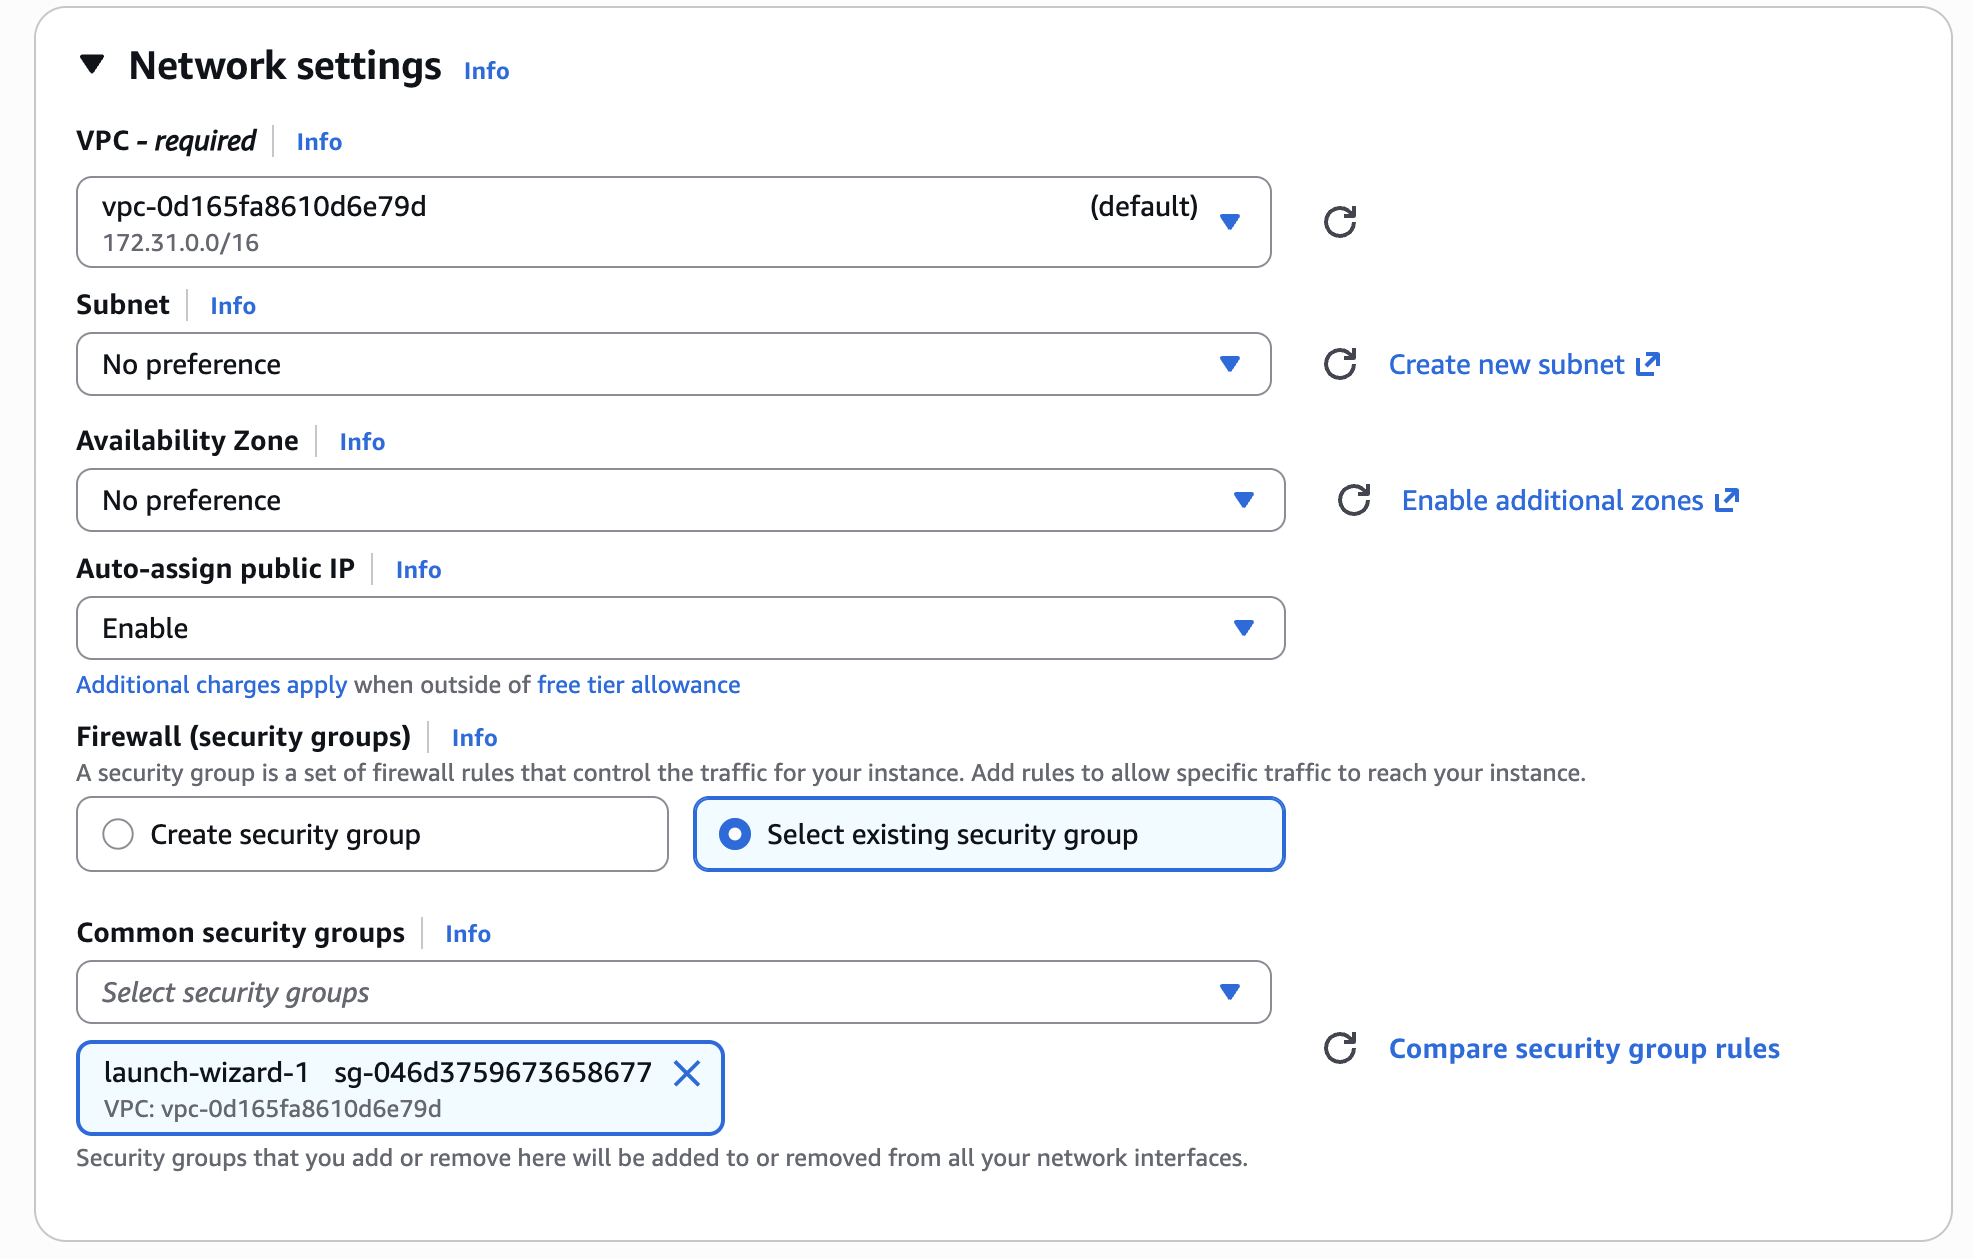
Task: Refresh the VPC list
Action: (1339, 222)
